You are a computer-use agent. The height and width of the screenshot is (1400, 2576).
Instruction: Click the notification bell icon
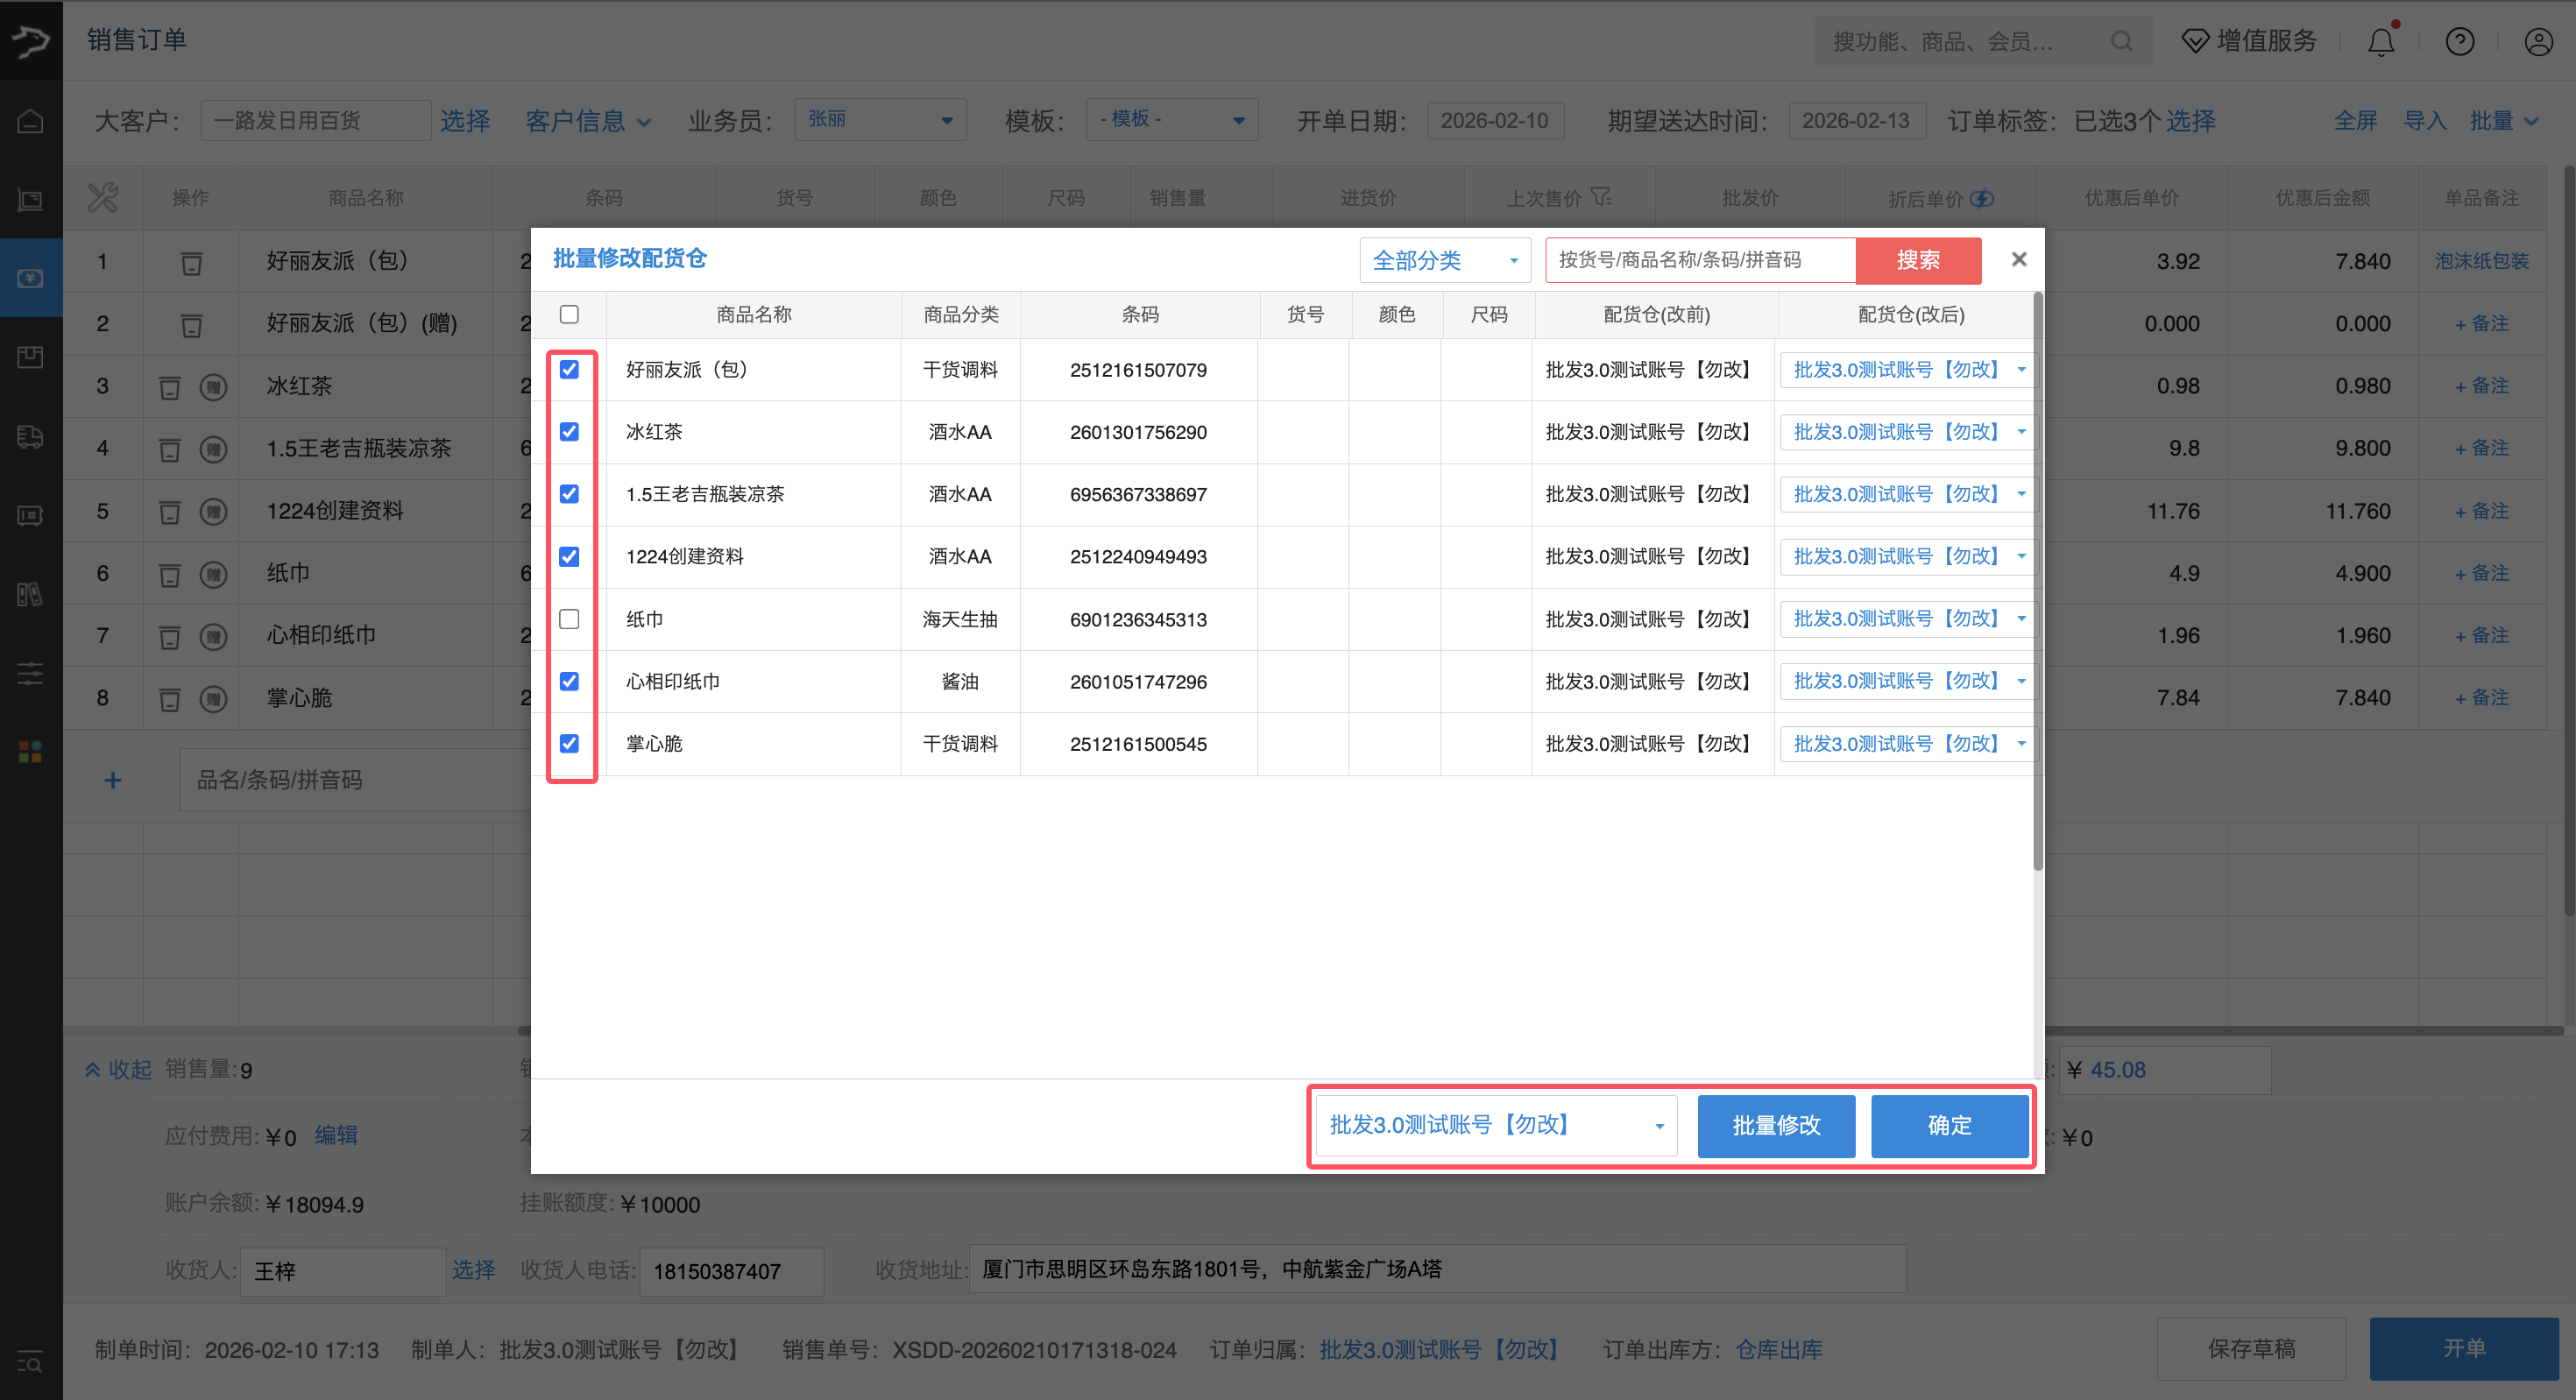(x=2381, y=42)
